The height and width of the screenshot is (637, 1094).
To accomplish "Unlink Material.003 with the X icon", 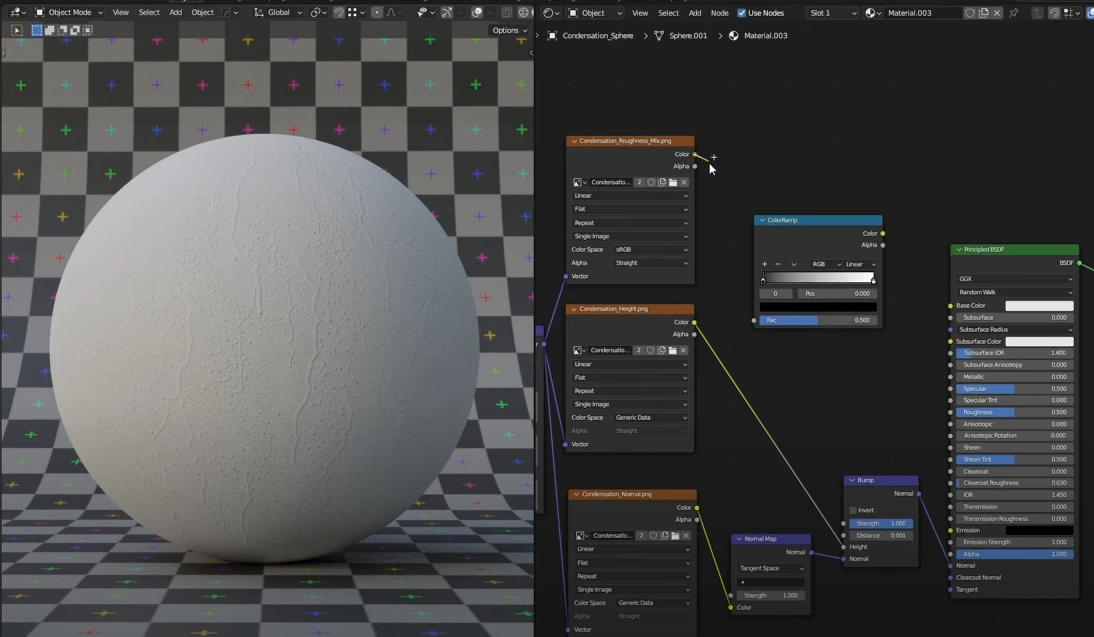I will point(997,13).
